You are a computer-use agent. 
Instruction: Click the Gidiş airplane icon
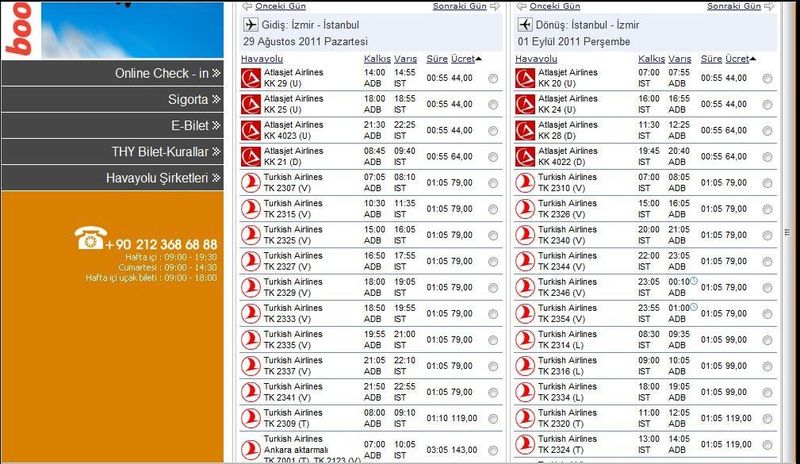(x=251, y=25)
